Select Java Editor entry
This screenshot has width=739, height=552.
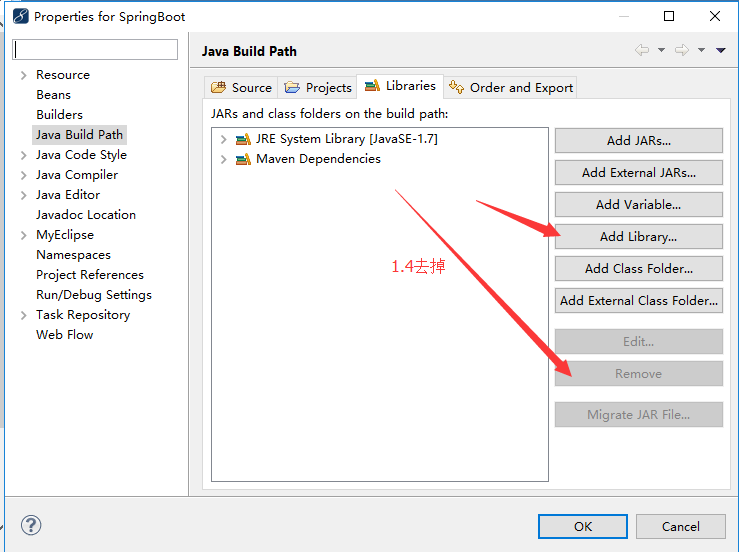coord(68,195)
